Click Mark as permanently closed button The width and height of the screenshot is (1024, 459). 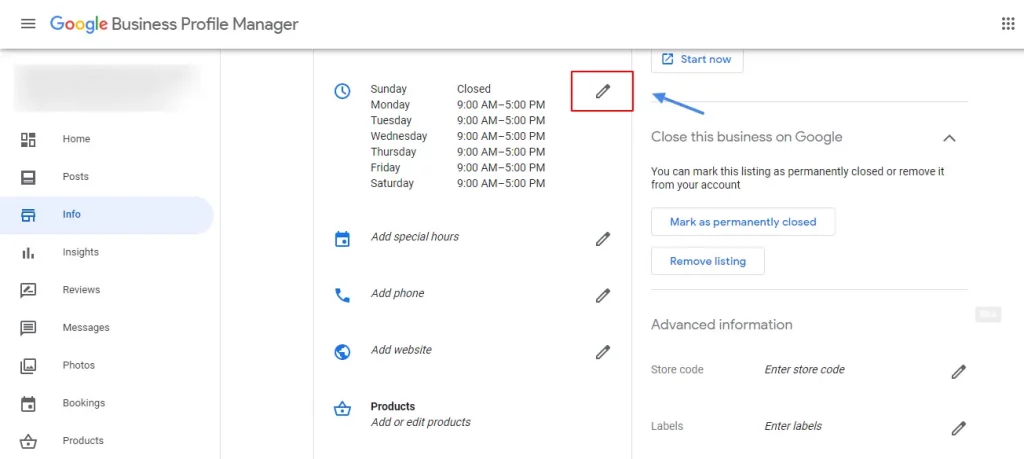point(742,222)
